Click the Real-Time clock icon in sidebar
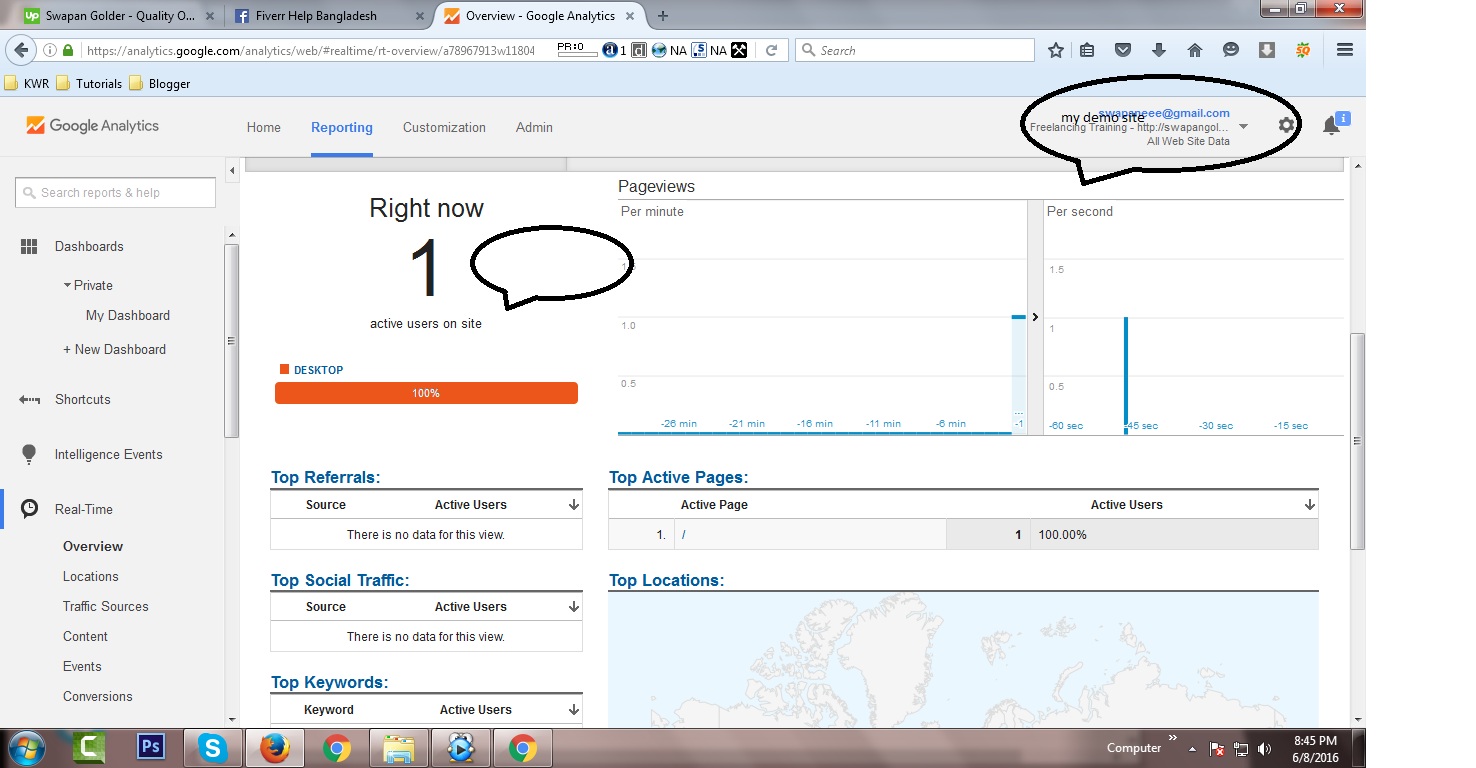Image resolution: width=1476 pixels, height=768 pixels. (29, 509)
